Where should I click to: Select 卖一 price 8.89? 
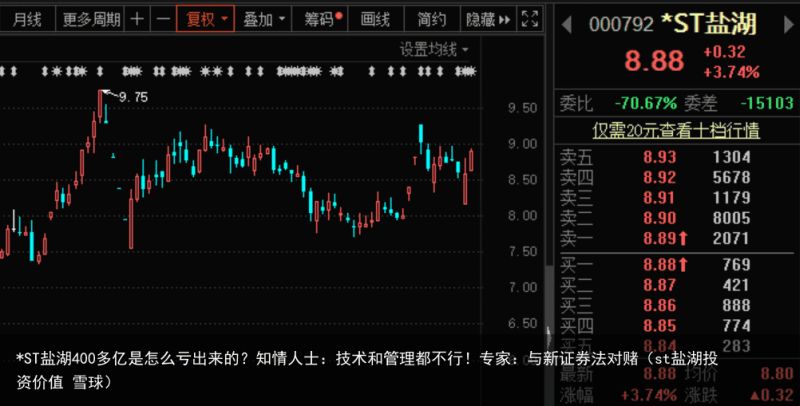pyautogui.click(x=659, y=239)
